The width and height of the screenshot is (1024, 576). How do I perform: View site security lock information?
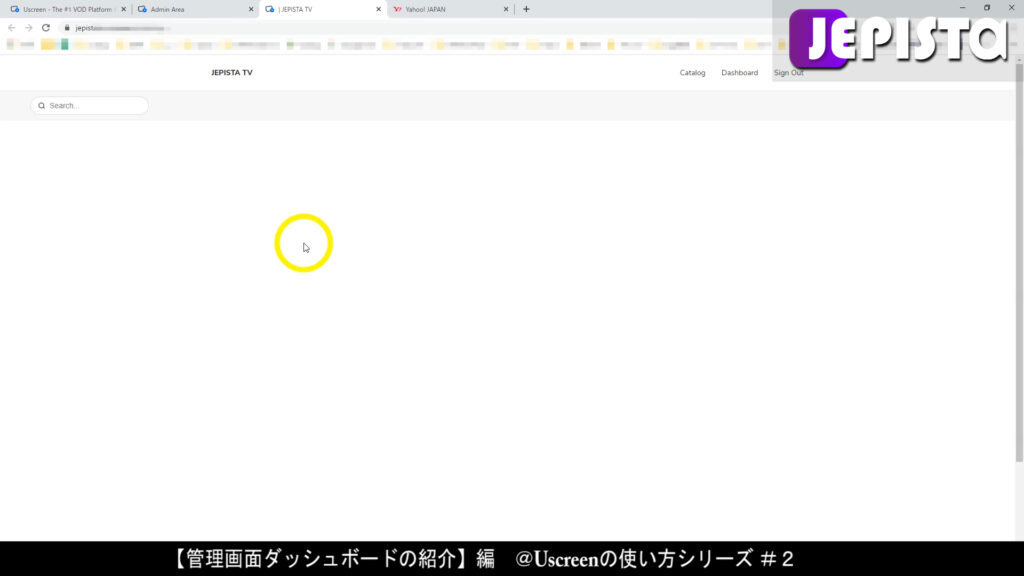coord(67,28)
